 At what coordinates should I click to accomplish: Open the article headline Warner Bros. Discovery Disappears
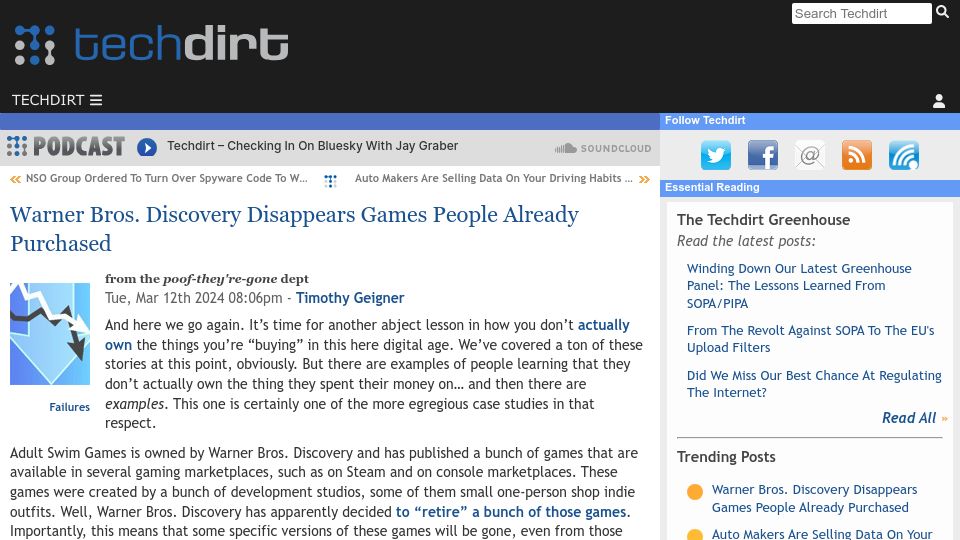pyautogui.click(x=294, y=228)
